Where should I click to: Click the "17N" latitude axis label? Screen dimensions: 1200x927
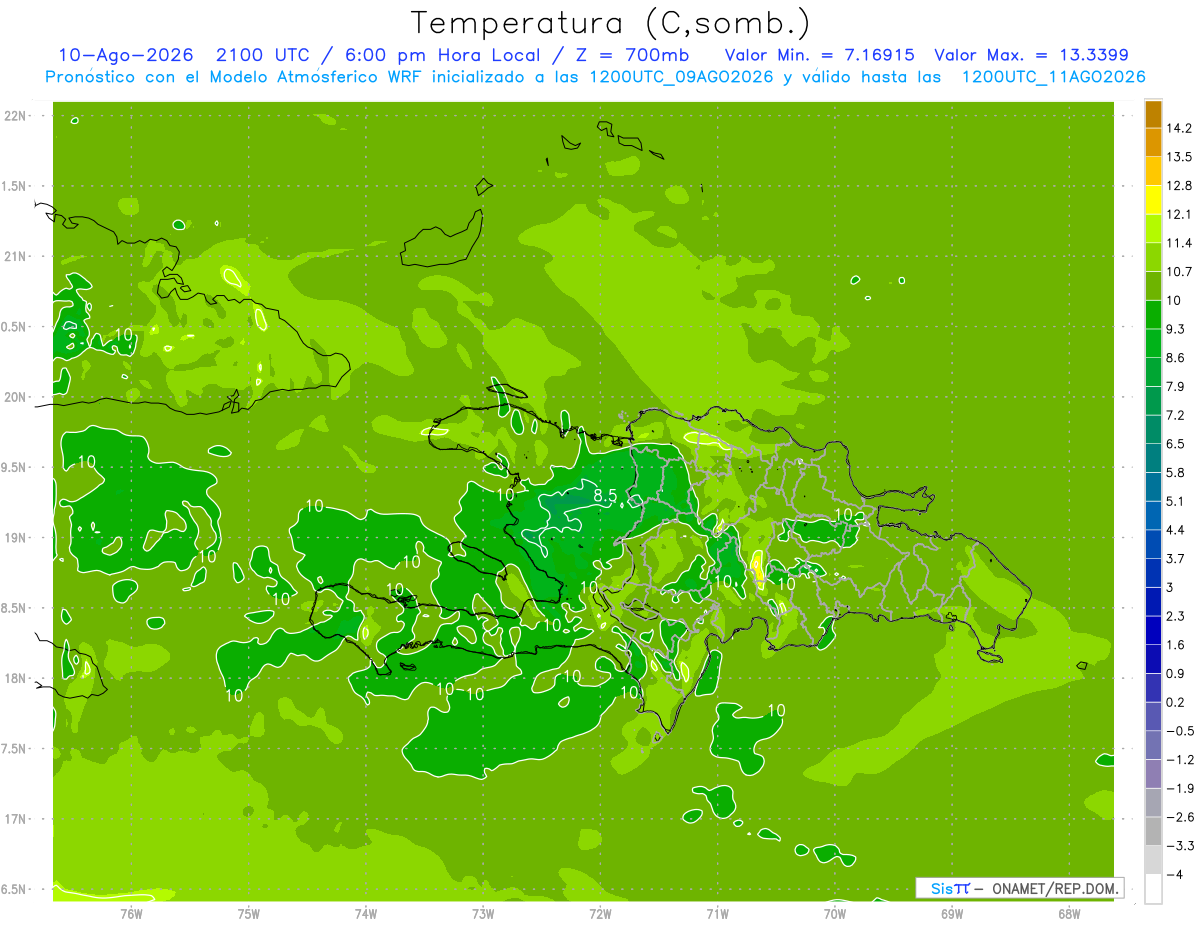(15, 819)
